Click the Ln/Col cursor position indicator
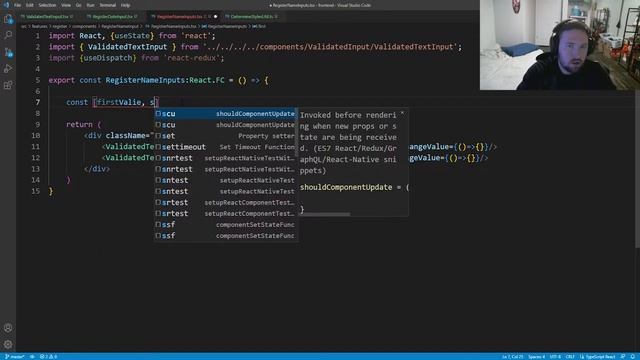The width and height of the screenshot is (640, 360). [512, 357]
